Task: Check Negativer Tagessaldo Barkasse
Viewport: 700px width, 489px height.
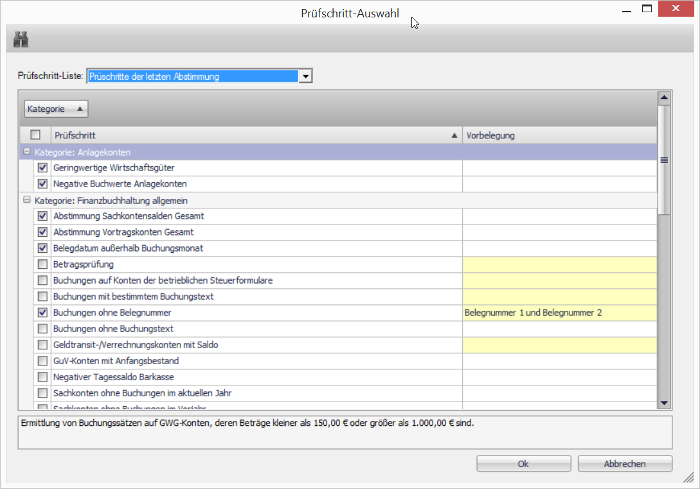Action: click(x=42, y=377)
